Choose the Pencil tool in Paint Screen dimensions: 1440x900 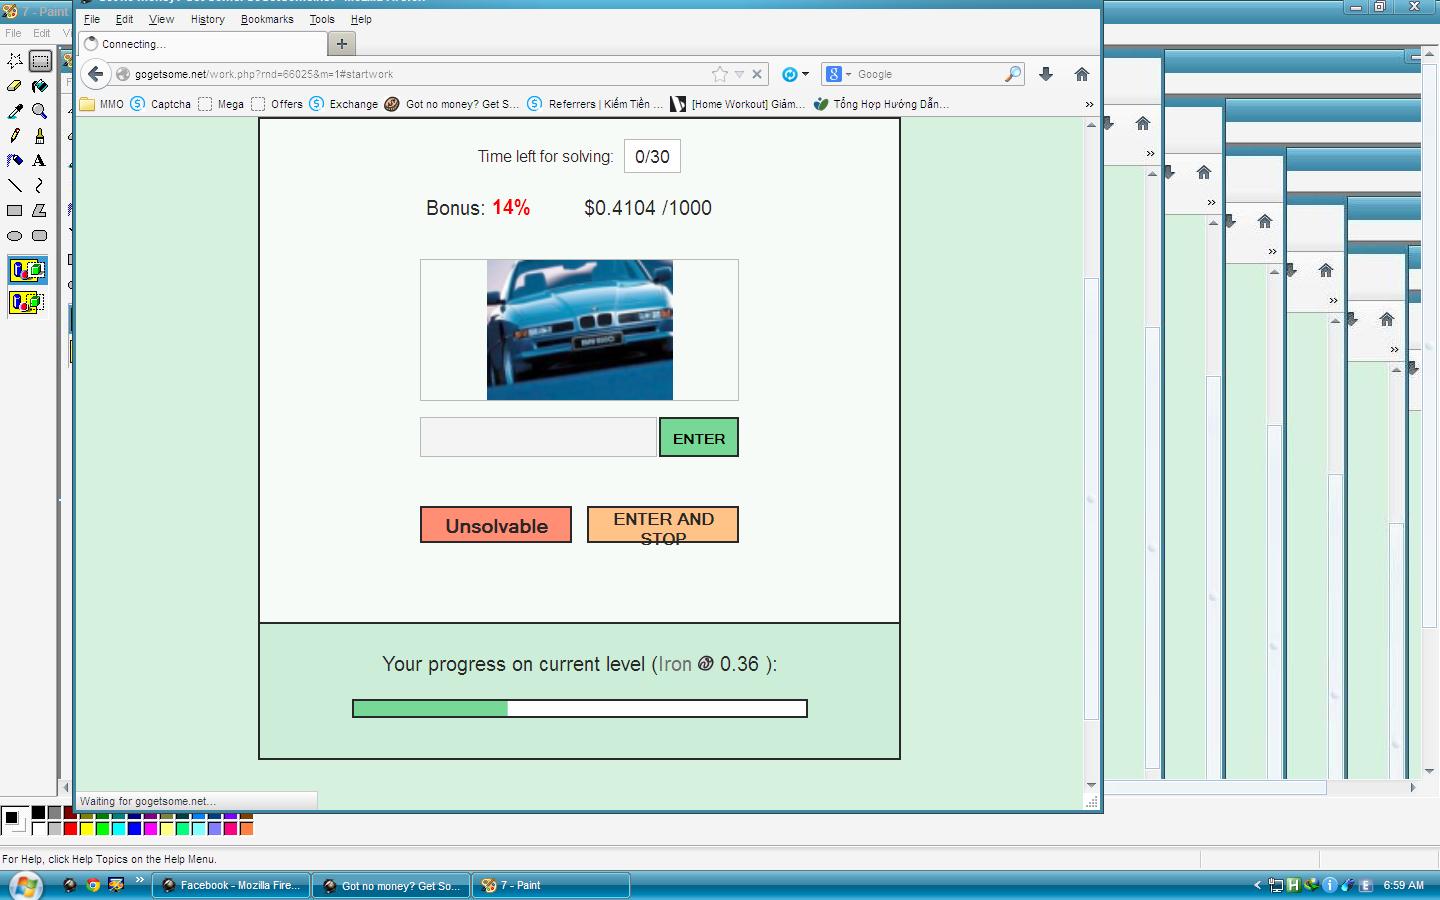[14, 135]
